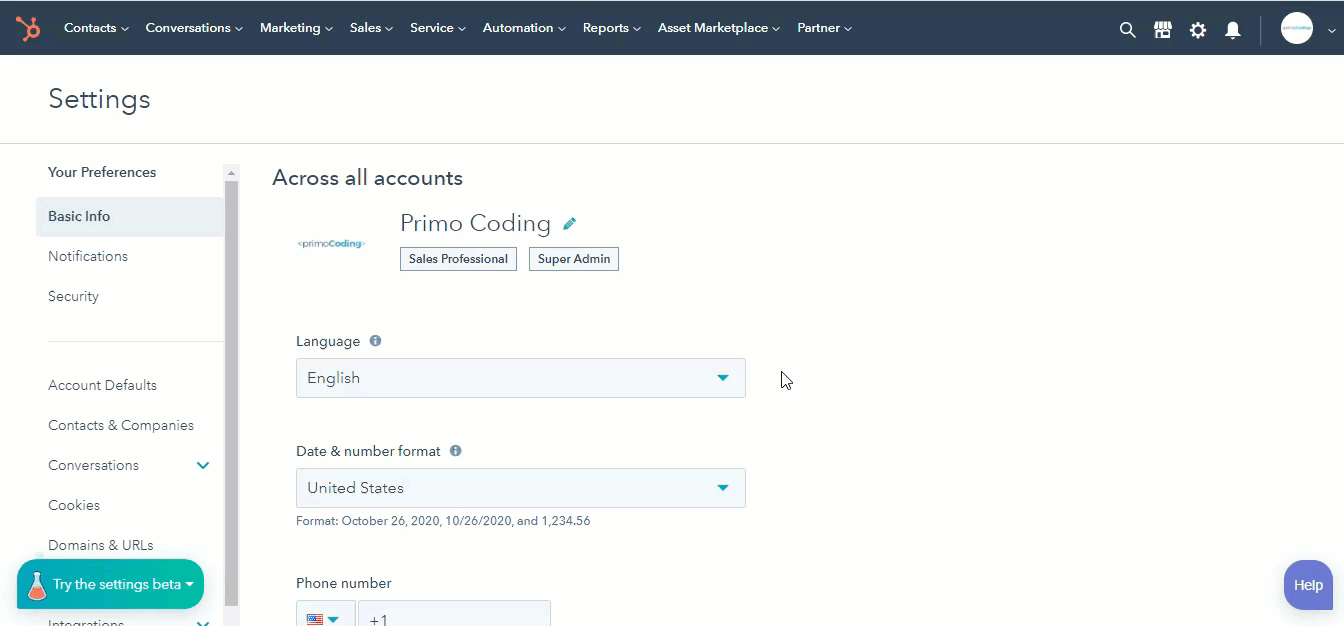
Task: Open the Contacts menu
Action: pyautogui.click(x=90, y=28)
